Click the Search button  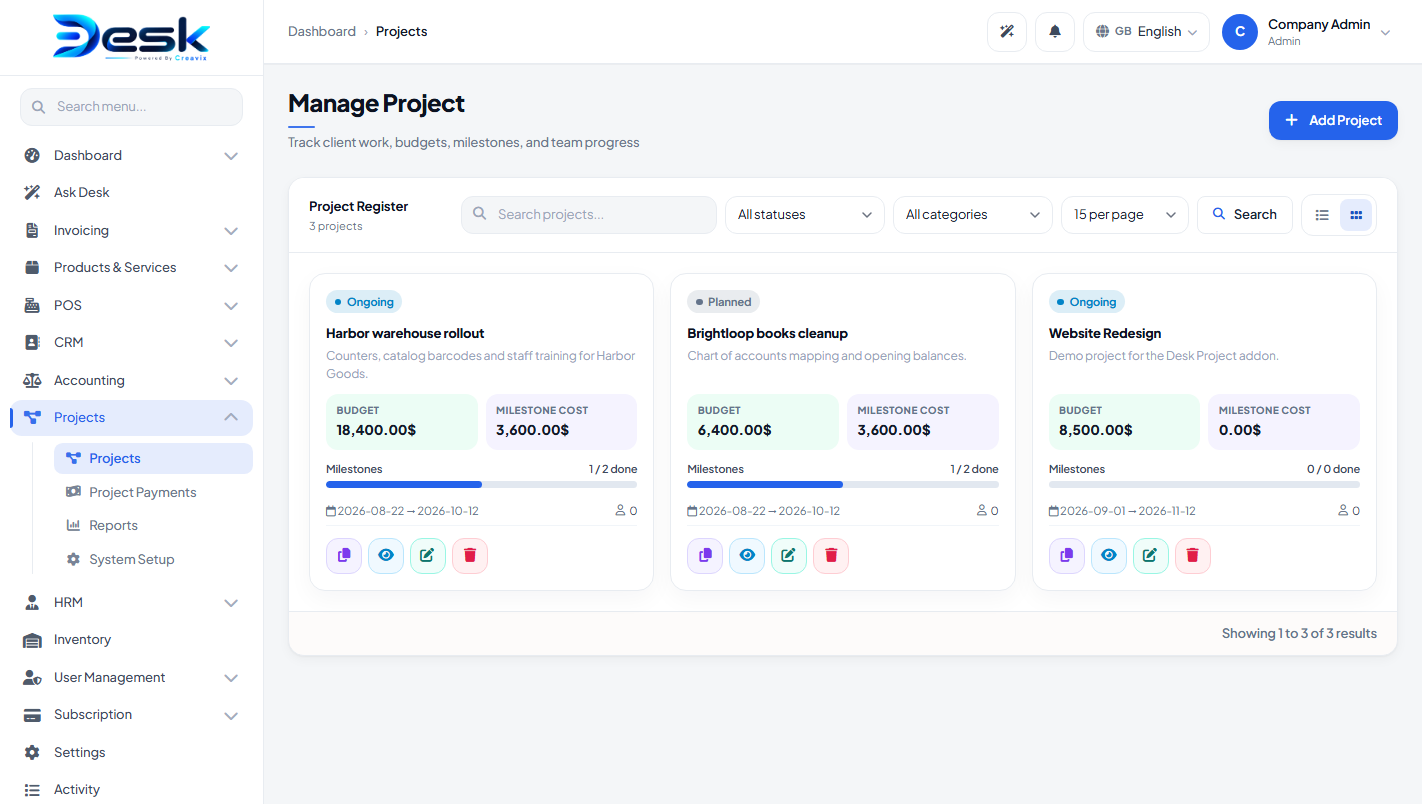1245,215
